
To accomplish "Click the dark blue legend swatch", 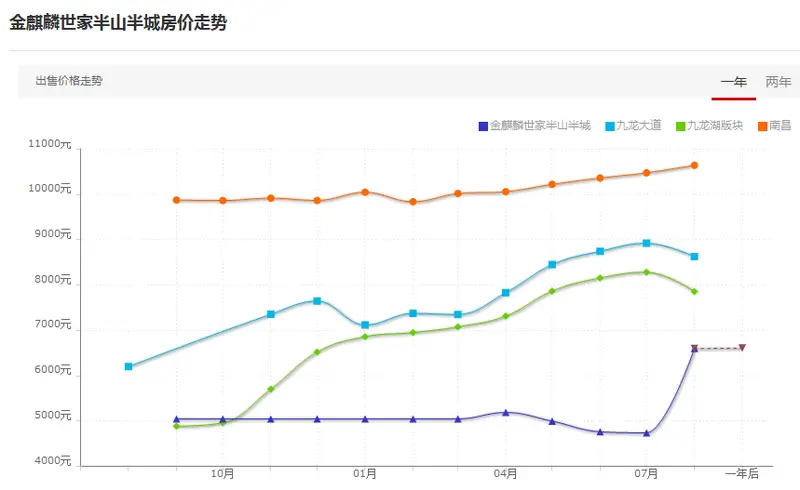I will point(483,126).
